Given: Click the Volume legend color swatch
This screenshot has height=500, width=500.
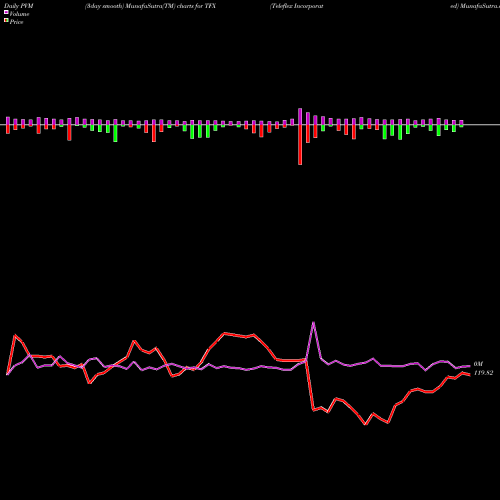Looking at the screenshot, I should click(6, 12).
